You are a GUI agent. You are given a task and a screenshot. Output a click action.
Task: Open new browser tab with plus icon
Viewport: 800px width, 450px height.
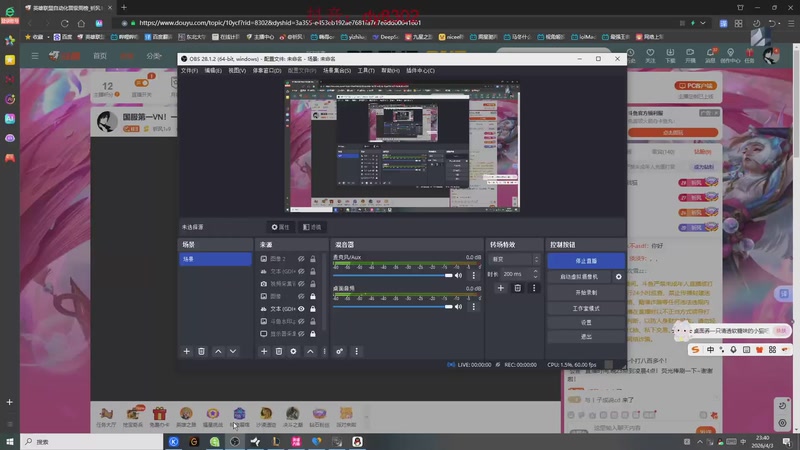tap(124, 8)
